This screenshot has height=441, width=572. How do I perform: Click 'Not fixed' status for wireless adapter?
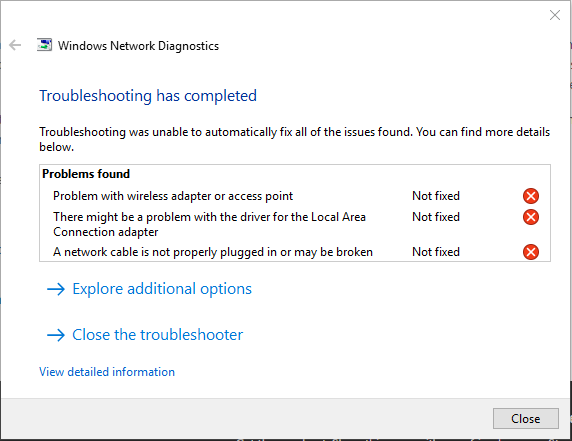tap(436, 196)
